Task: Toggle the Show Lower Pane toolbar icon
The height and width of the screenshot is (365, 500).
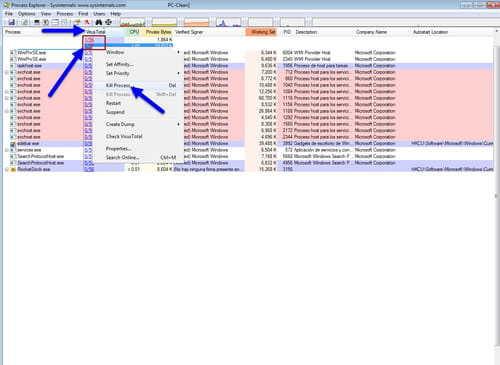Action: [55, 22]
